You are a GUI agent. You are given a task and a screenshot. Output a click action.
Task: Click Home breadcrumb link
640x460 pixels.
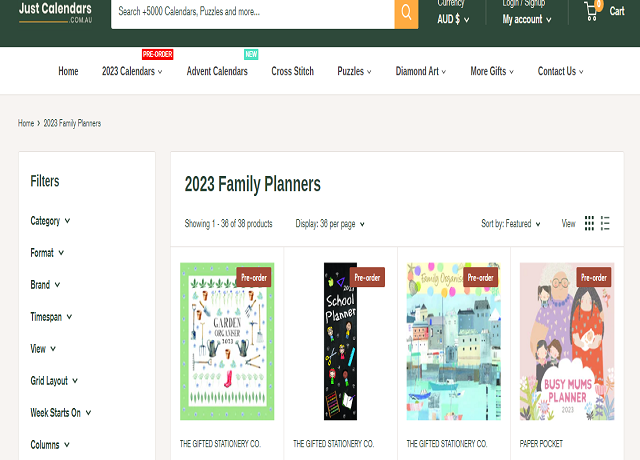coord(26,123)
